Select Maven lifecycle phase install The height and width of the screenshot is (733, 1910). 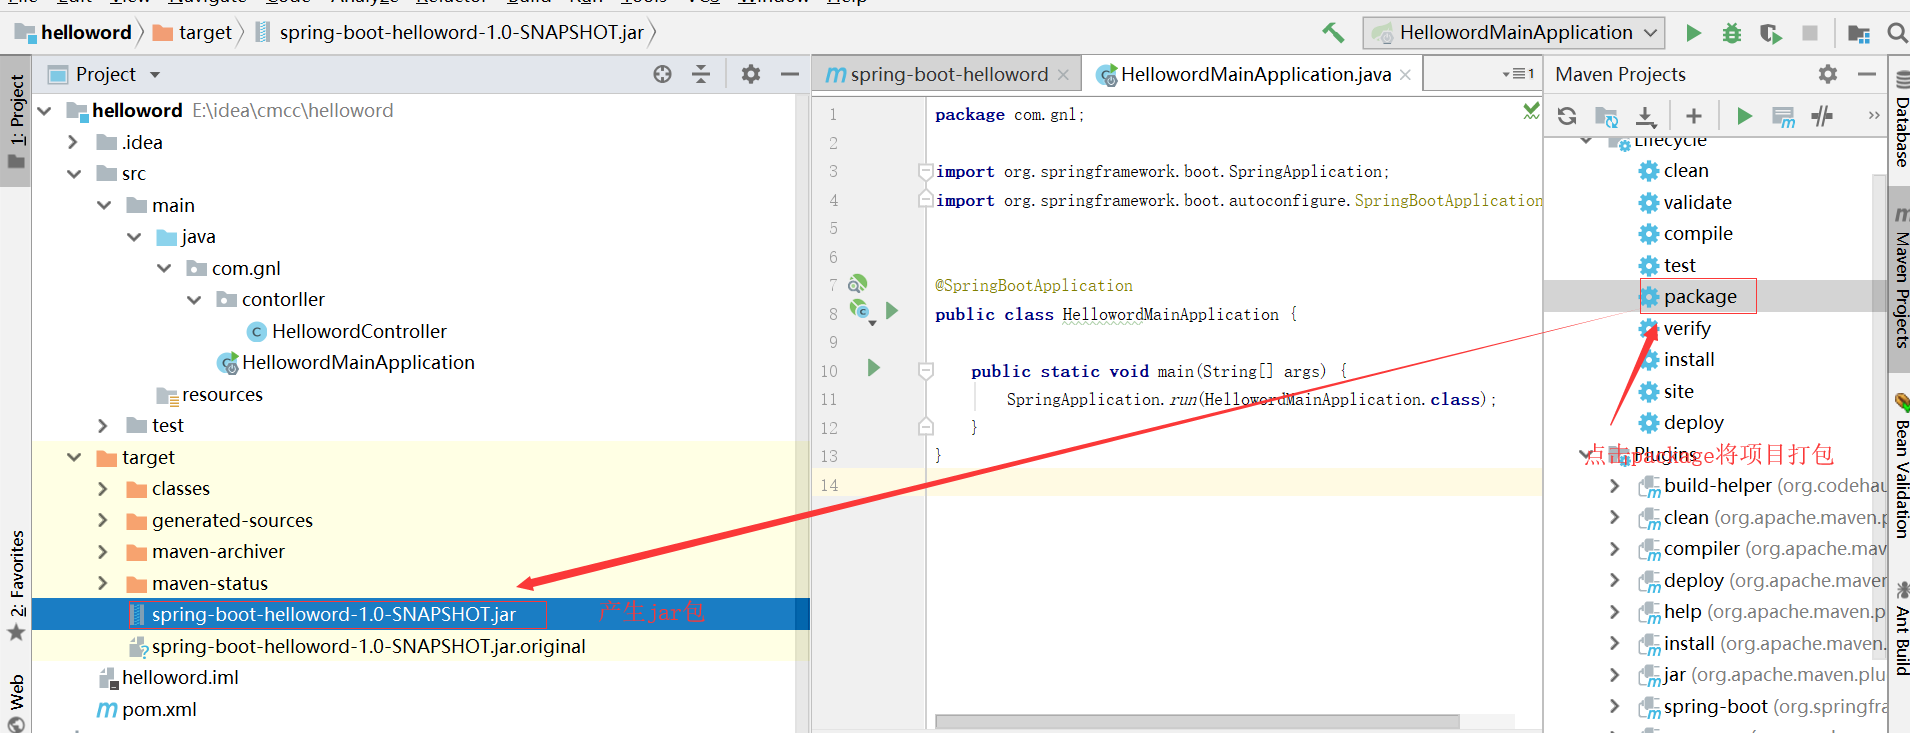tap(1689, 360)
